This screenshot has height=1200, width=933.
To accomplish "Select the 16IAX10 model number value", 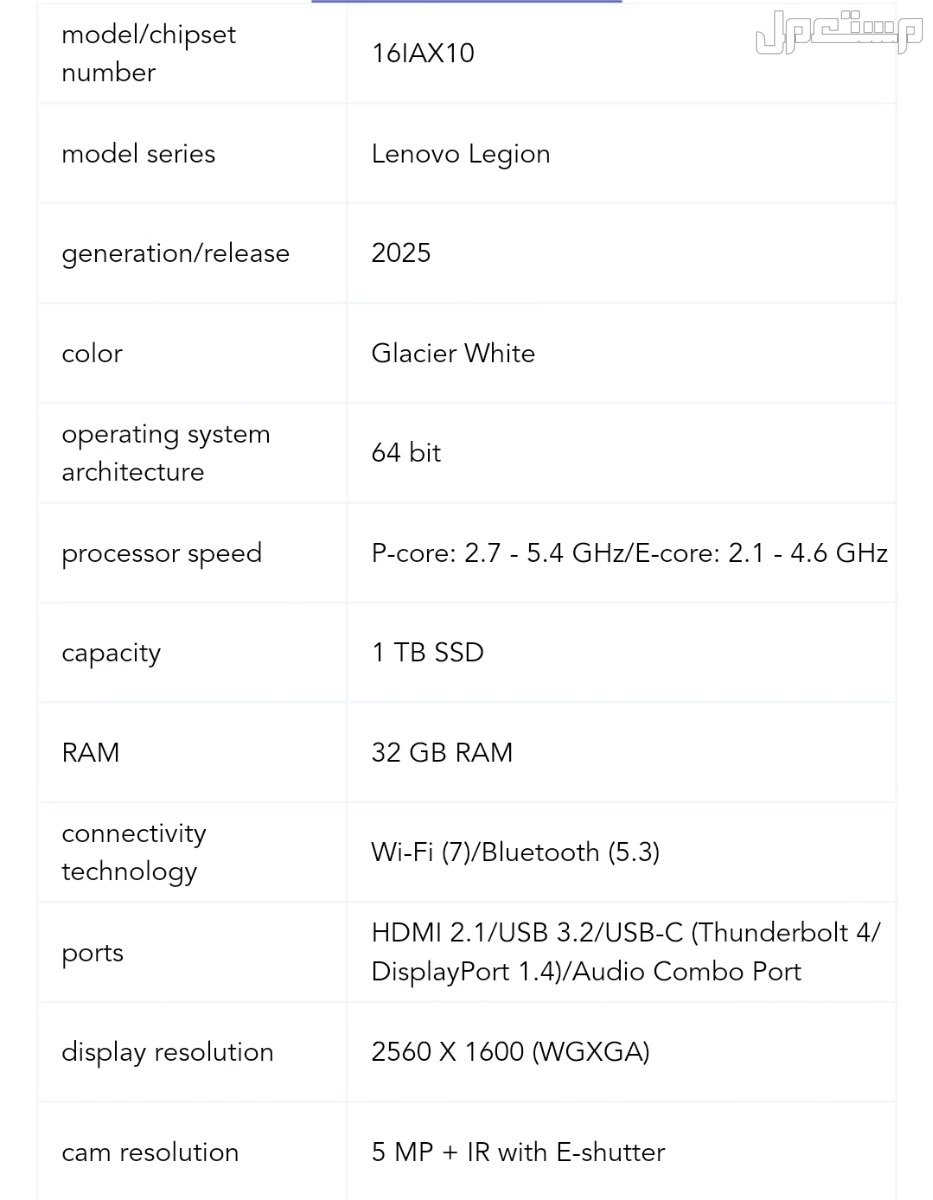I will click(423, 53).
